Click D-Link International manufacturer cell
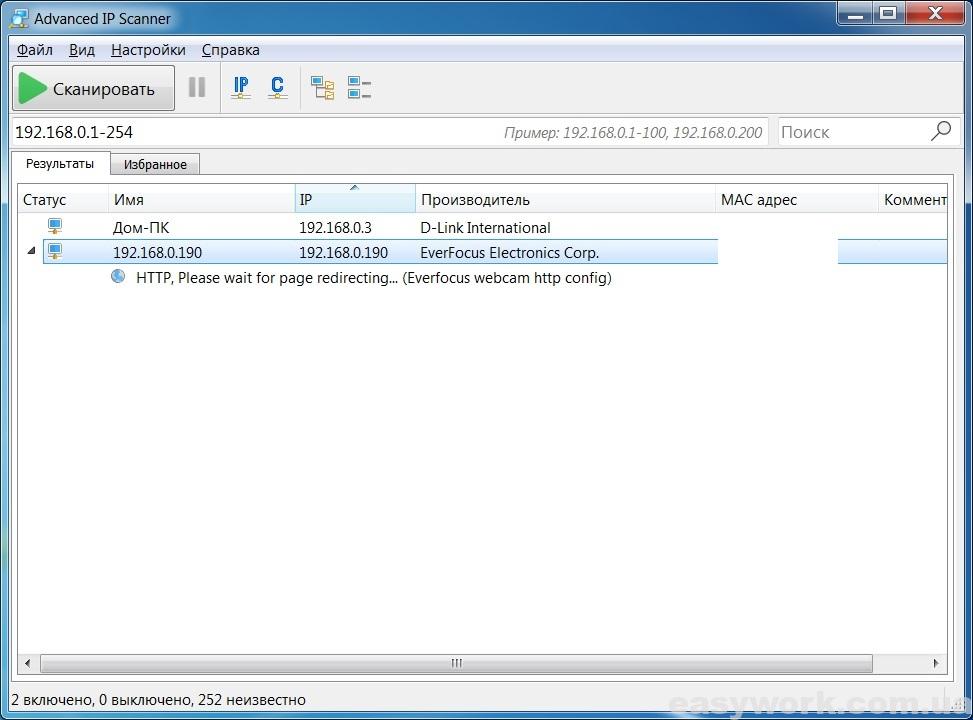The image size is (973, 720). coord(485,228)
